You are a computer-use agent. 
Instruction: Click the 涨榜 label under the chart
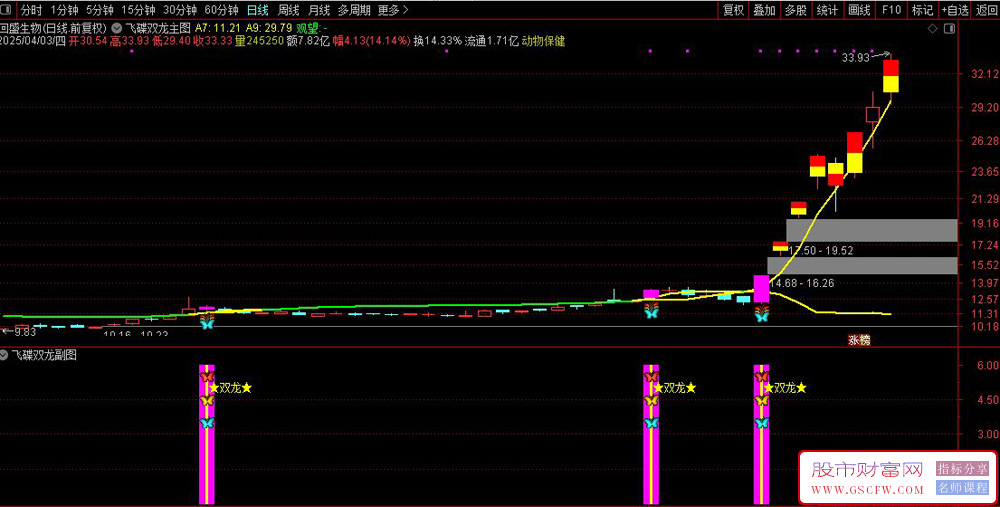pyautogui.click(x=858, y=340)
